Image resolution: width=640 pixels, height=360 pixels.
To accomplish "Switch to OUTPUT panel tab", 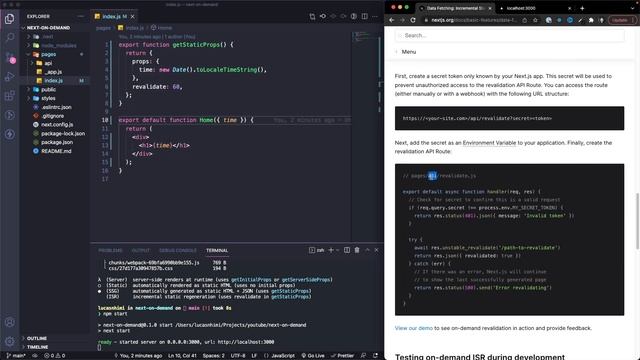I will pyautogui.click(x=141, y=250).
